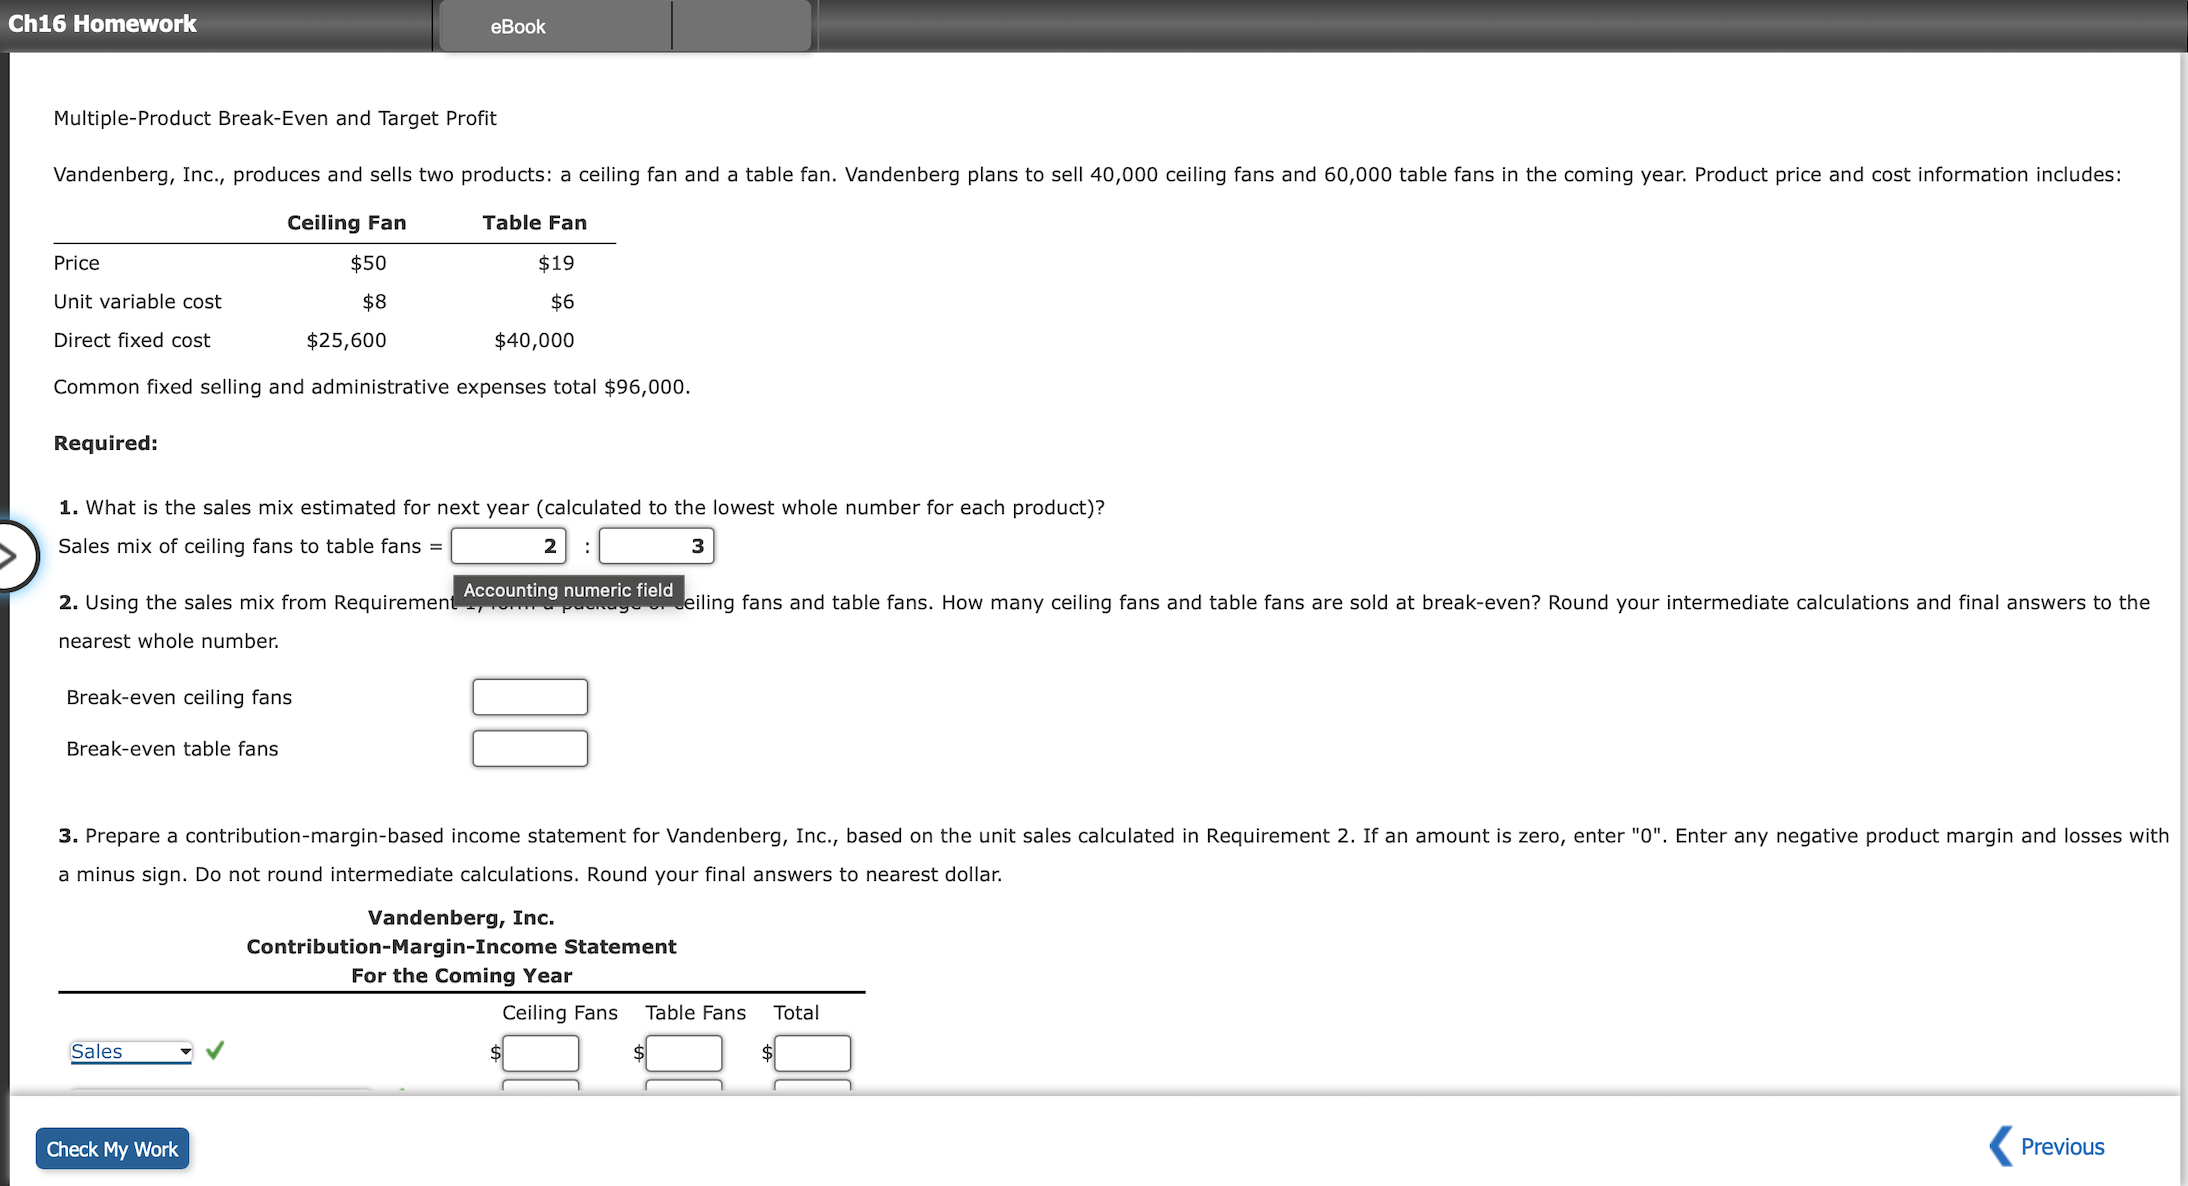Click Sales amount field under Table Fans
Viewport: 2188px width, 1186px height.
[x=684, y=1053]
